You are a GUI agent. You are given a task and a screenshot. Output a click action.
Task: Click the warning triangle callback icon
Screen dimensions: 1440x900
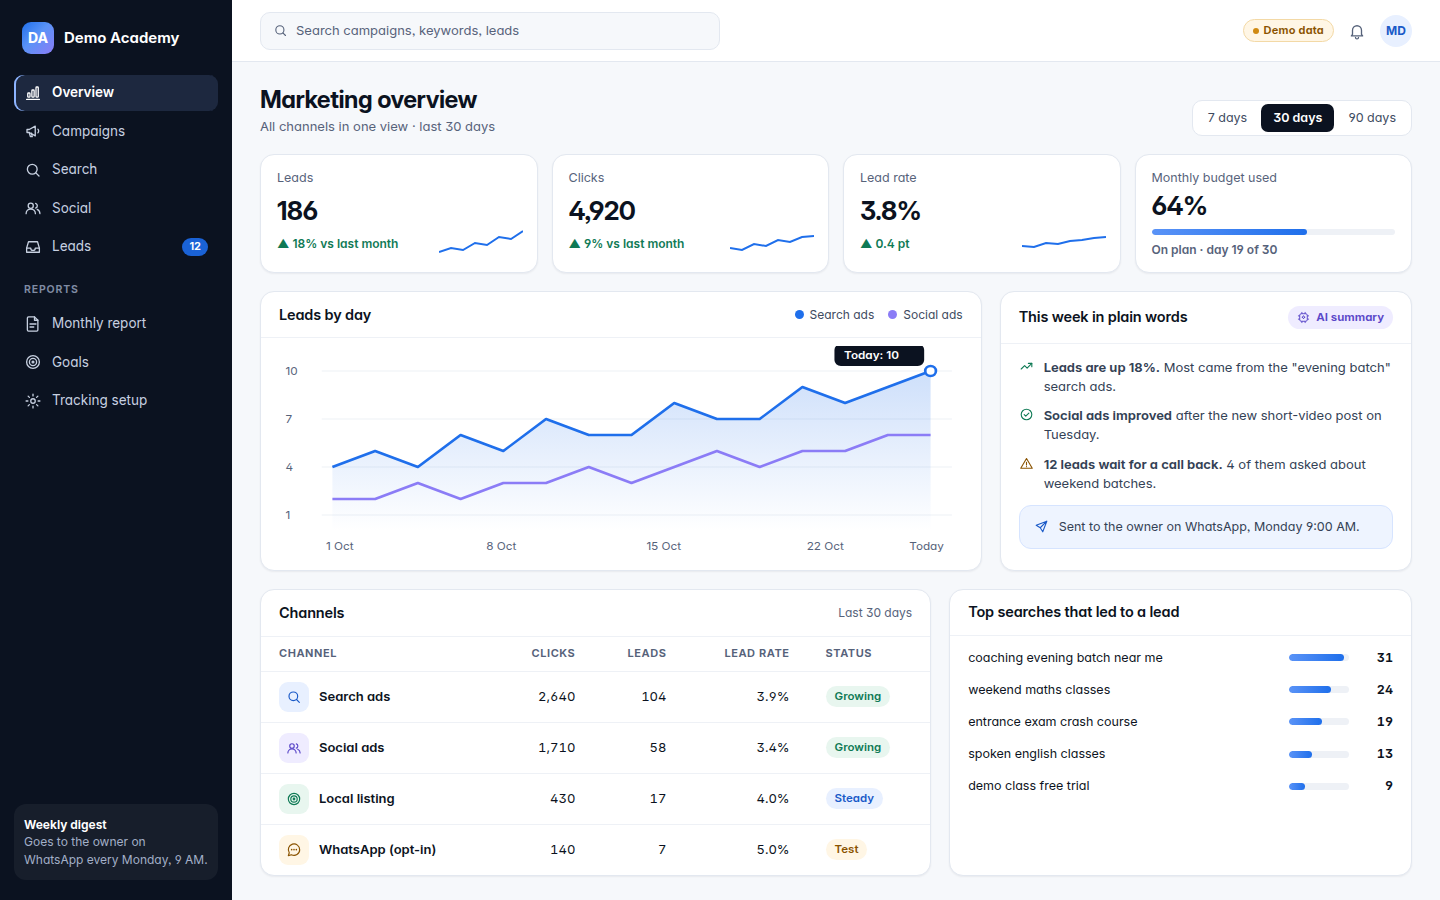[x=1026, y=464]
